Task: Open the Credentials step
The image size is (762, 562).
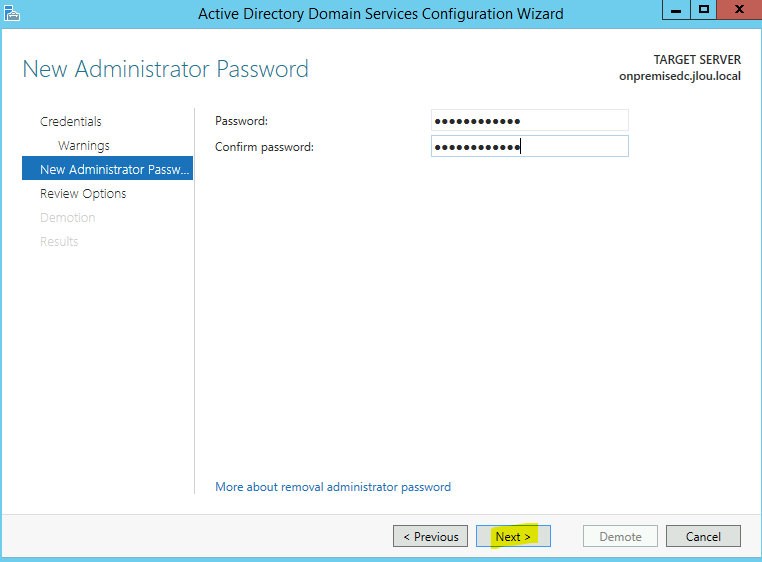Action: (70, 122)
